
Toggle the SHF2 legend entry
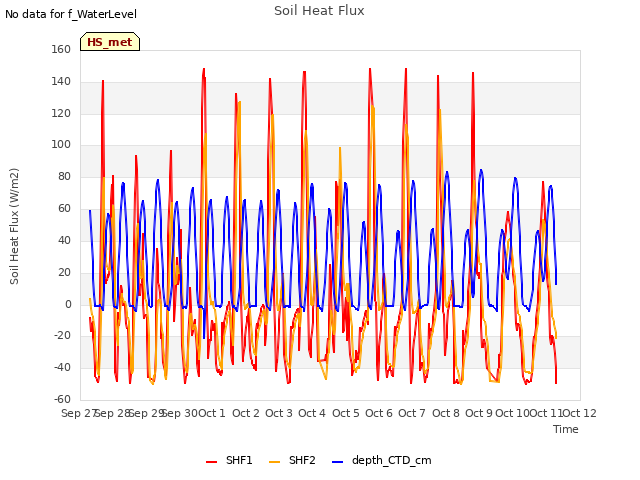[x=292, y=460]
